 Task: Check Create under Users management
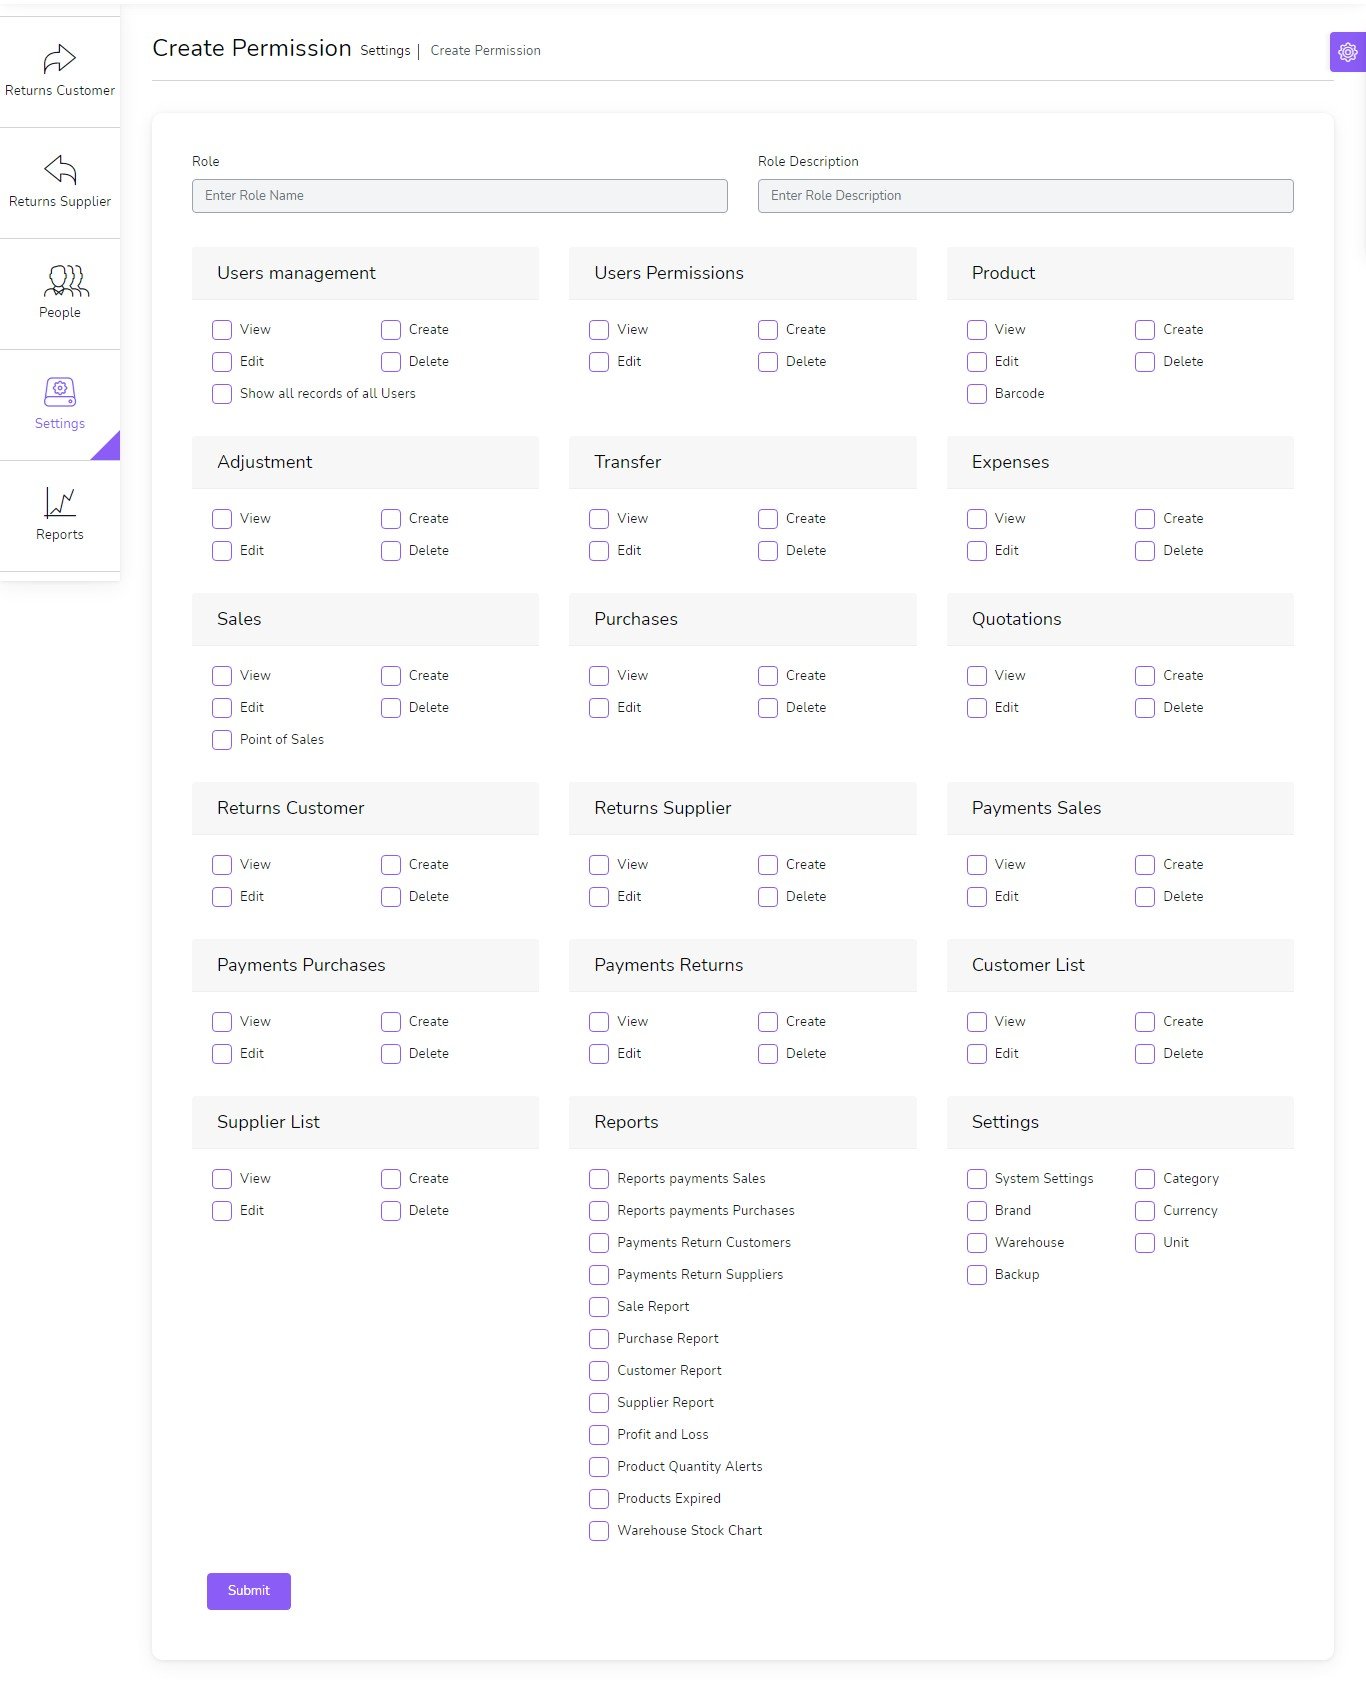(x=391, y=330)
